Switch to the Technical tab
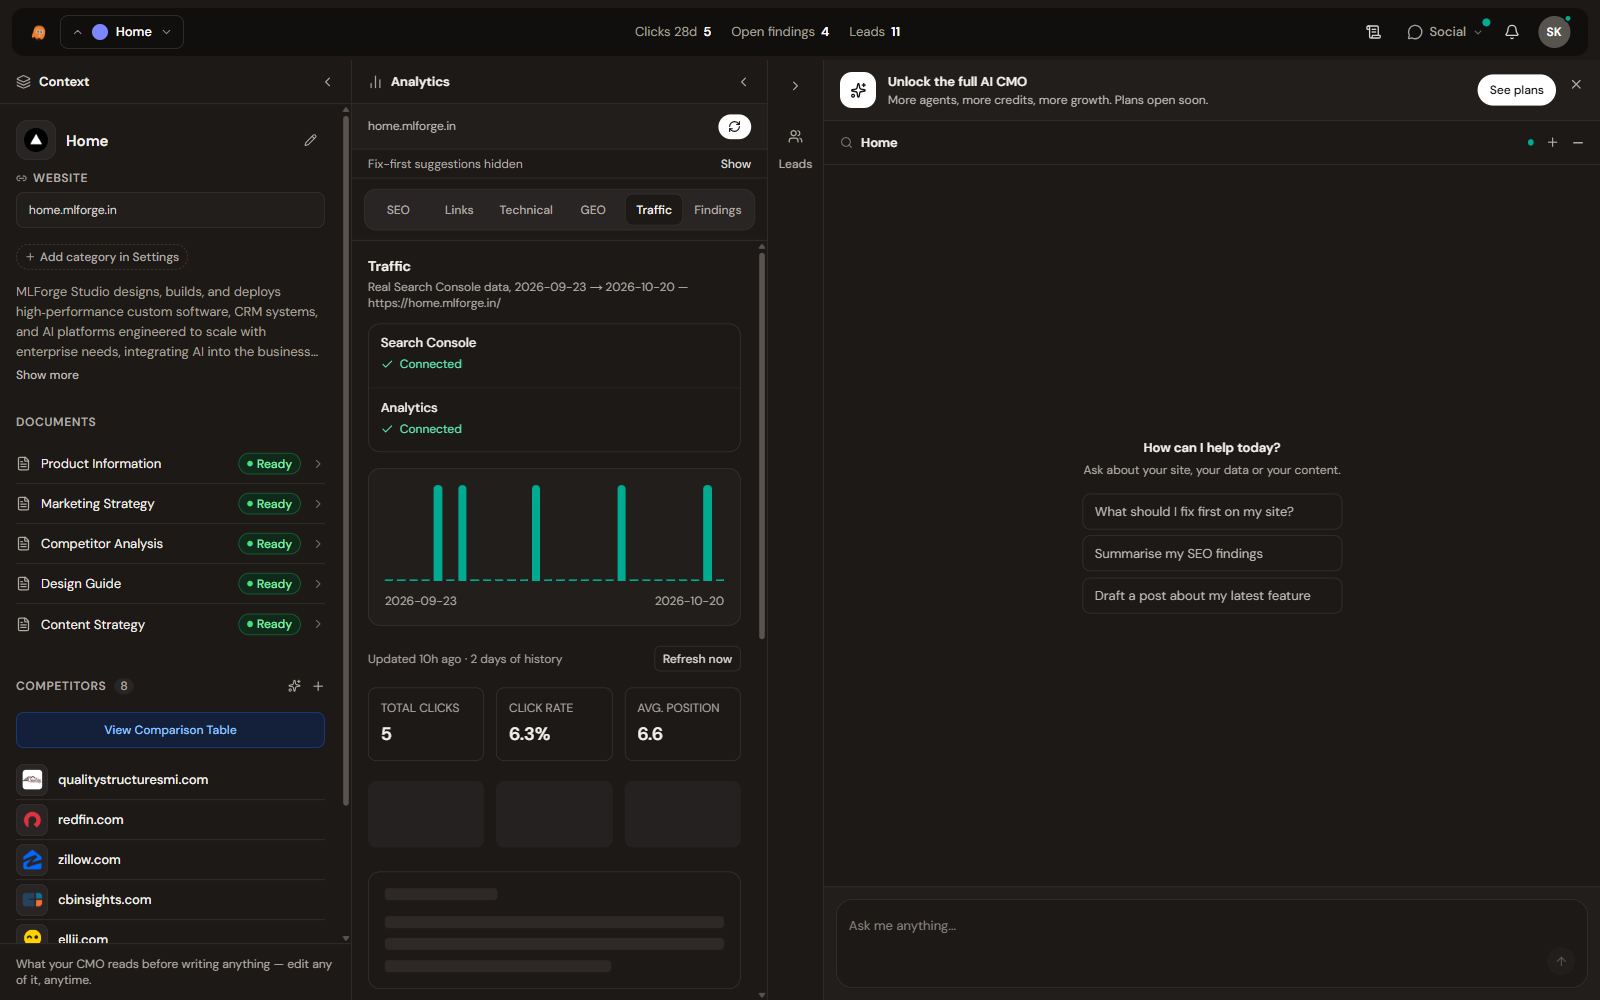The height and width of the screenshot is (1000, 1600). pyautogui.click(x=526, y=210)
